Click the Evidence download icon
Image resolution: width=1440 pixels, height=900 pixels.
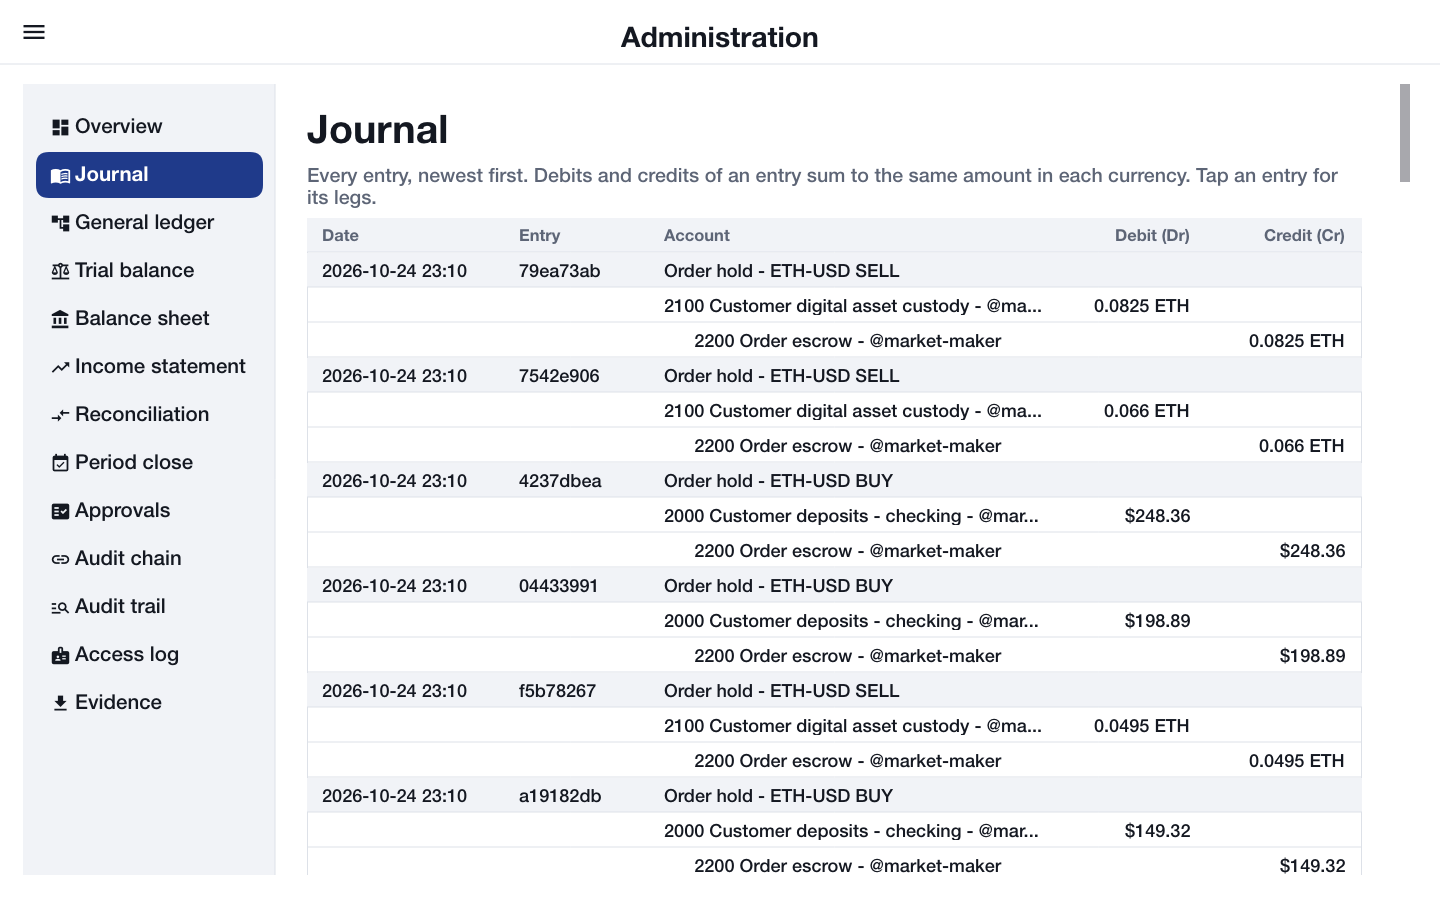tap(60, 703)
